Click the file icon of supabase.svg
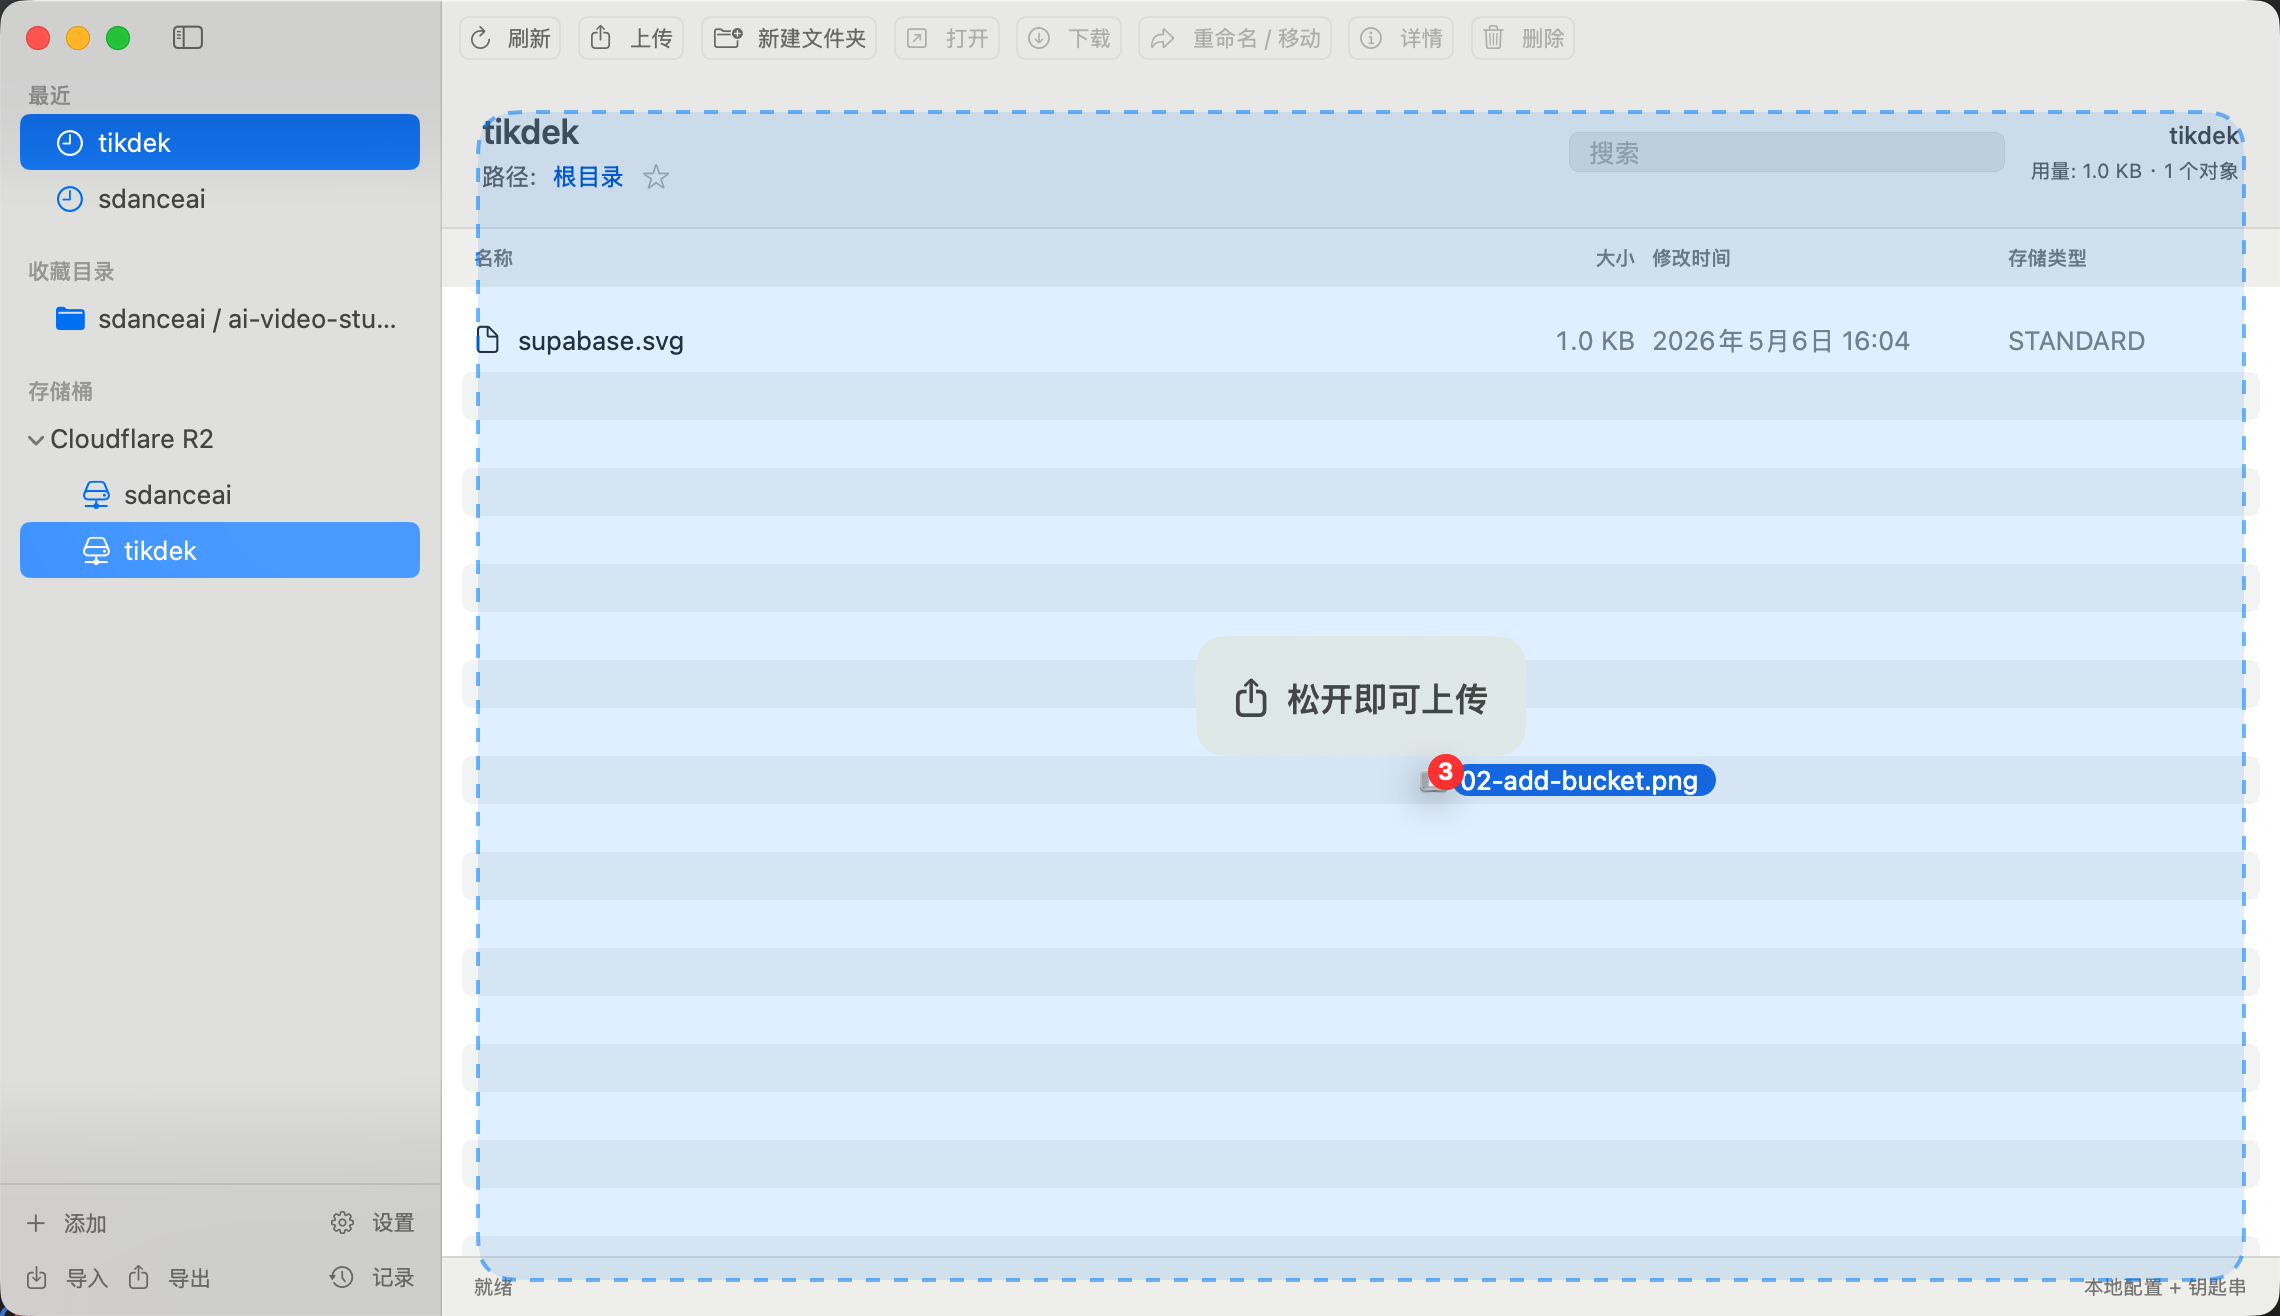This screenshot has width=2280, height=1316. coord(488,340)
